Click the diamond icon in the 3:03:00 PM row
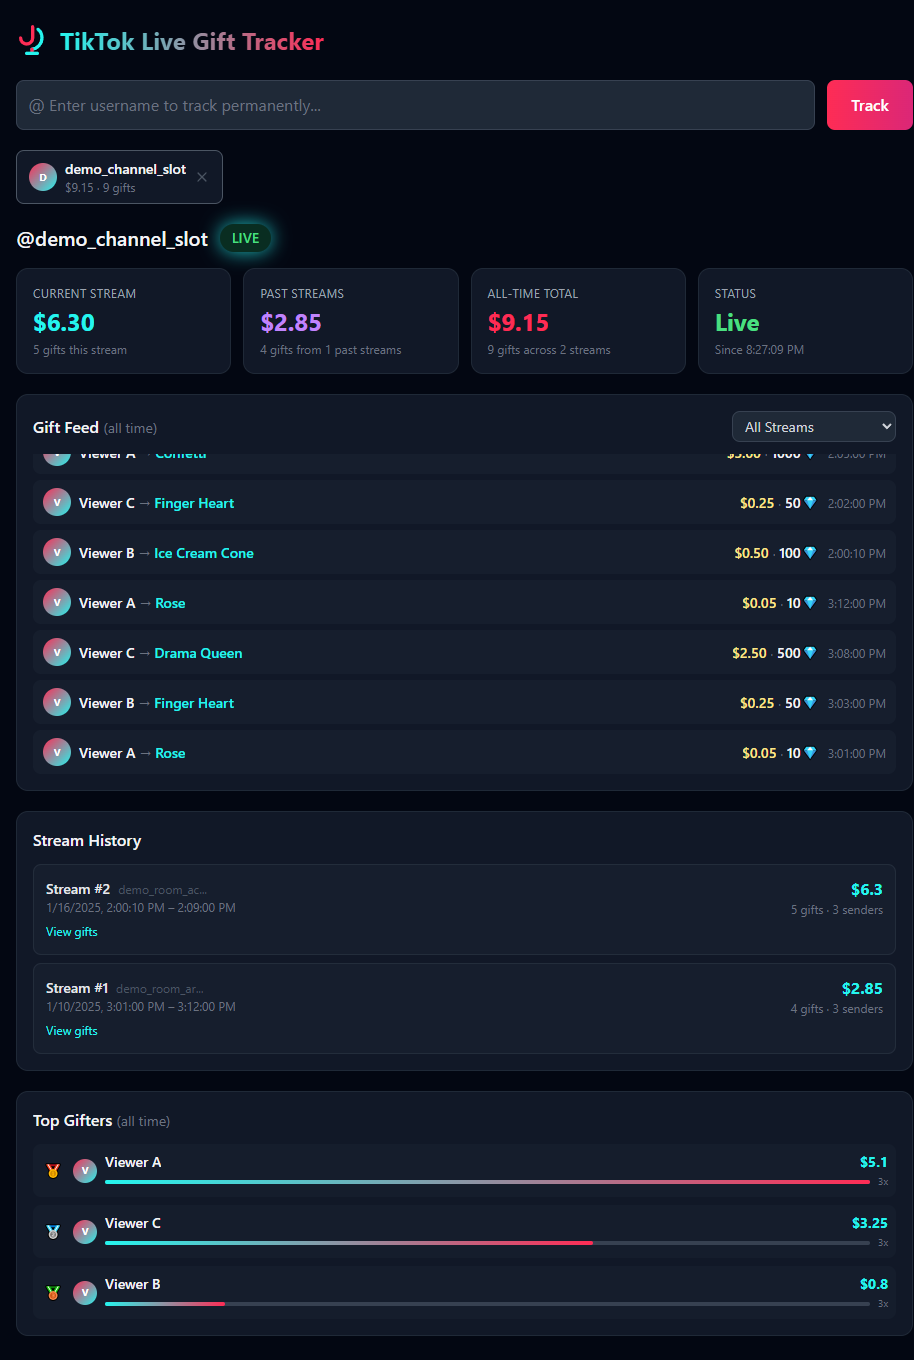The image size is (914, 1360). (810, 703)
